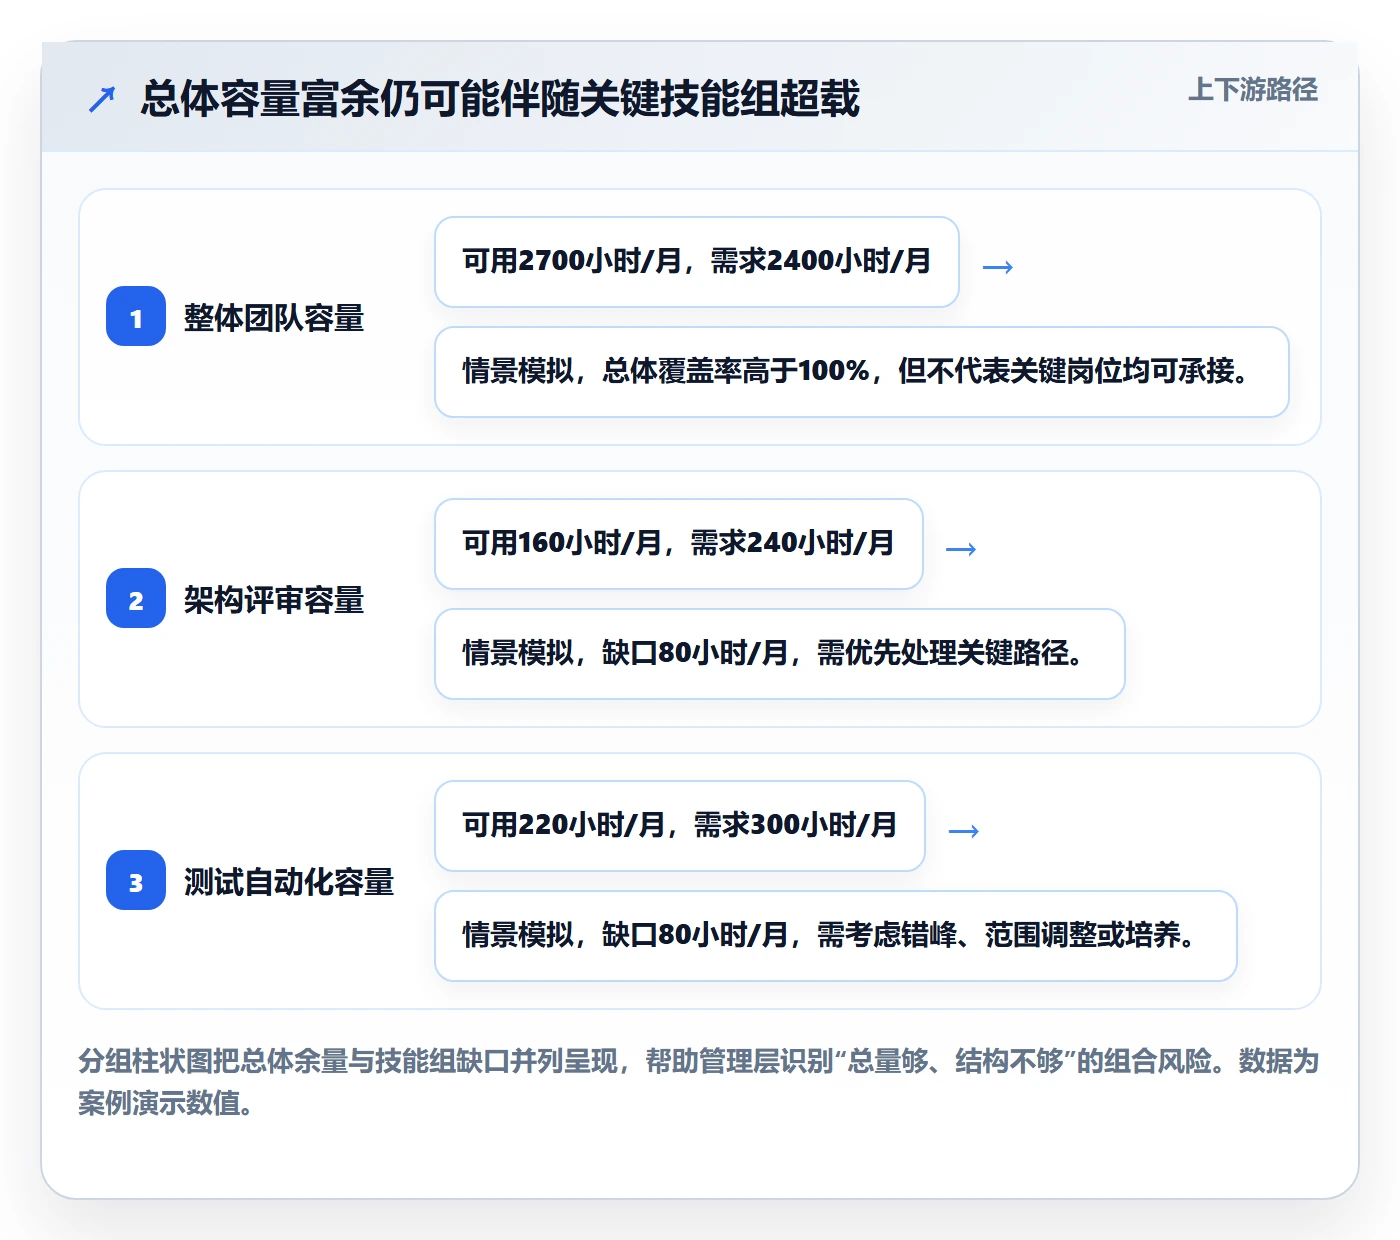Click the note 需优先处理关键路径
1400x1240 pixels.
pyautogui.click(x=780, y=654)
